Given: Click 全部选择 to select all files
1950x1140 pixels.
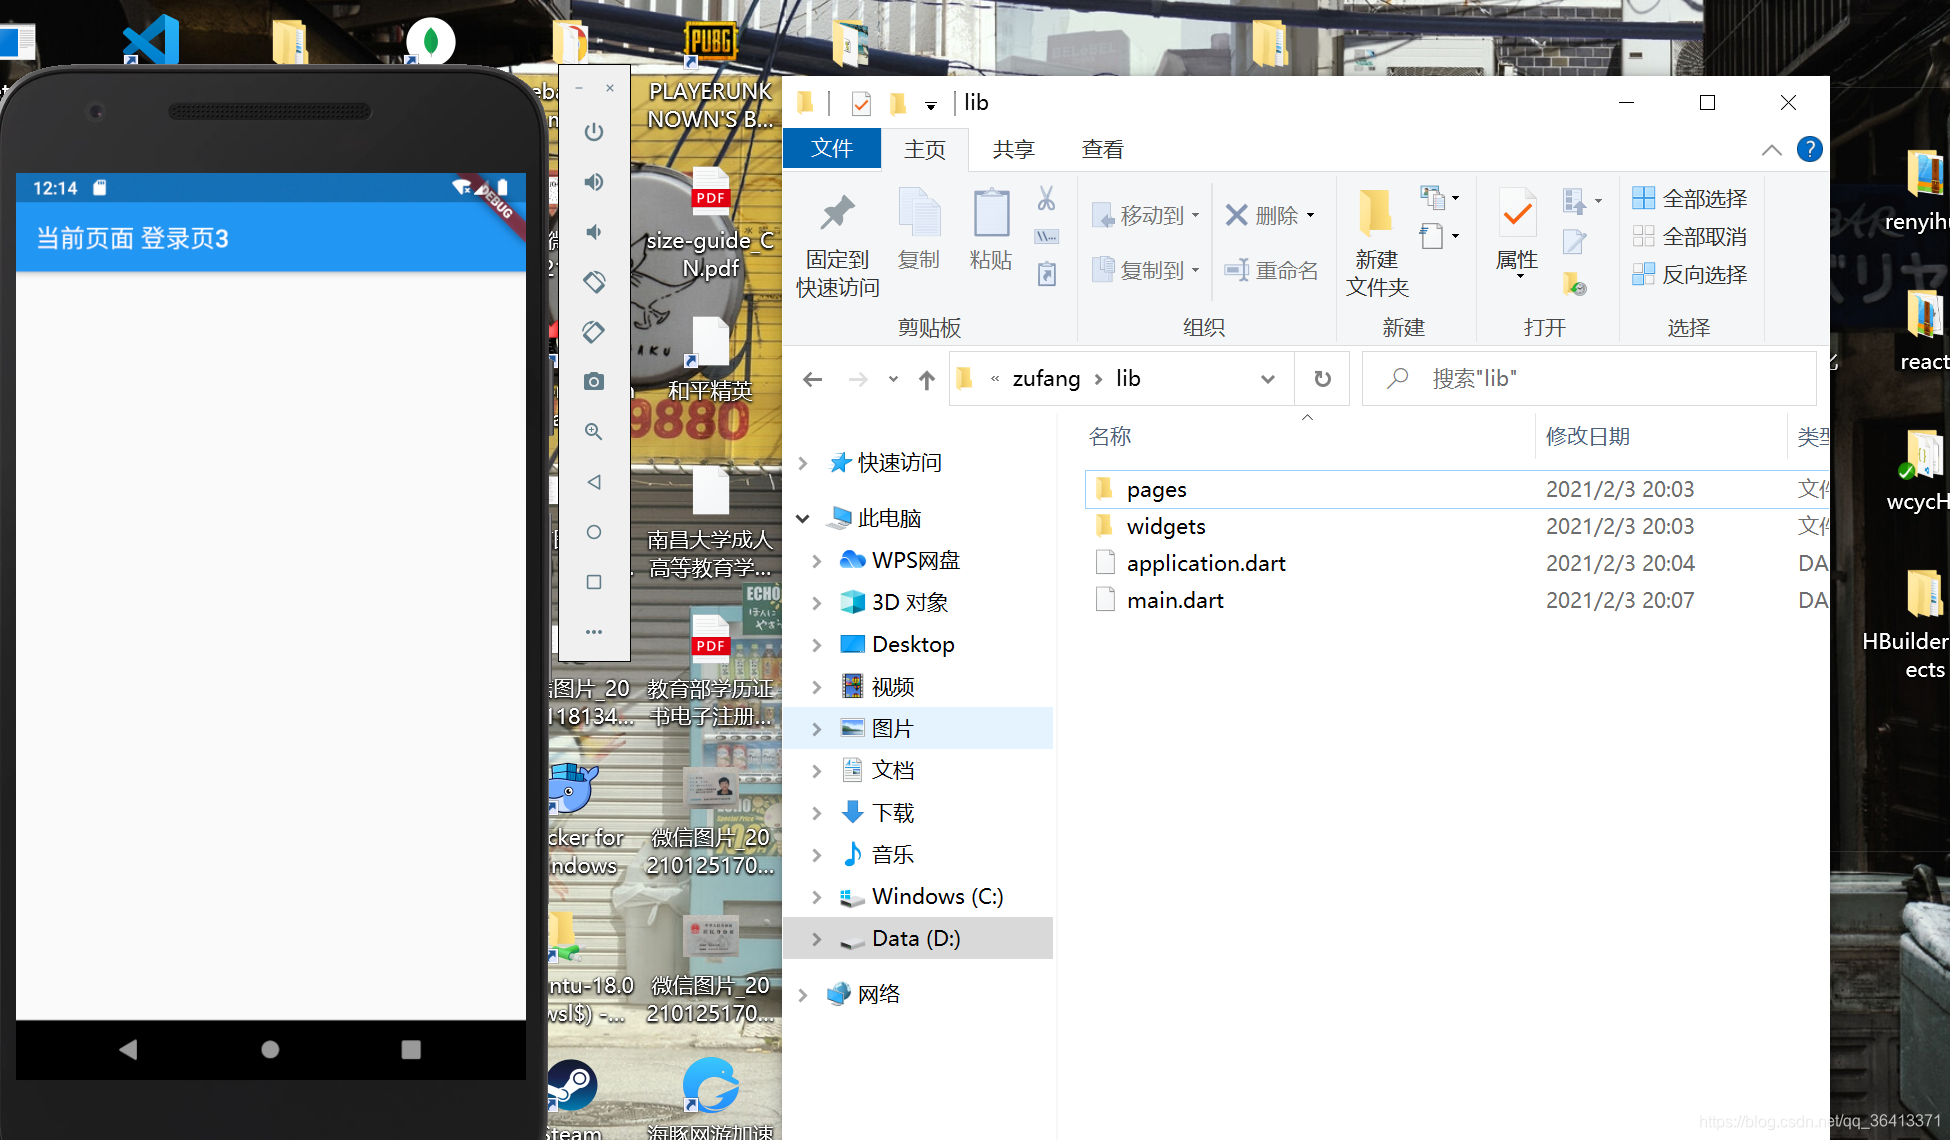Looking at the screenshot, I should tap(1690, 197).
